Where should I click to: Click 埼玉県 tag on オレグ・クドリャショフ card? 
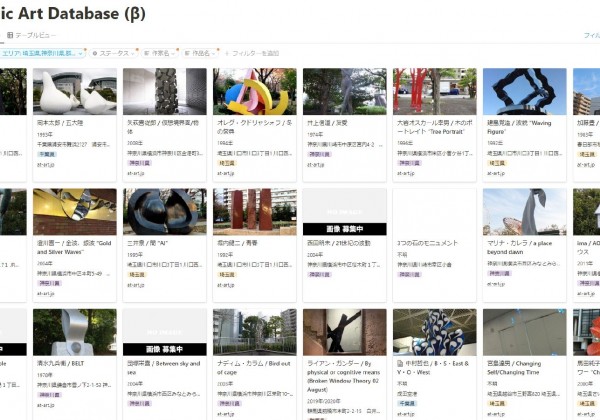227,163
